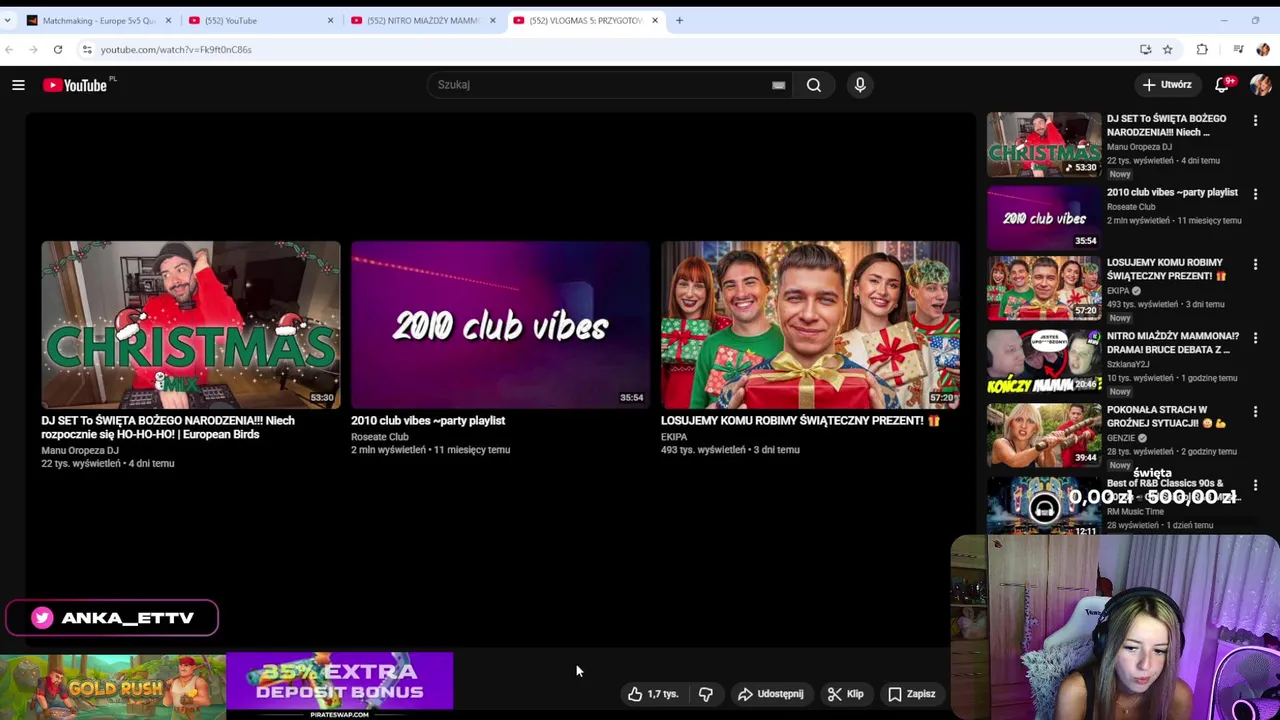The height and width of the screenshot is (720, 1280).
Task: Switch to the Matchmaking - Europe 5v5 tab
Action: [x=97, y=20]
